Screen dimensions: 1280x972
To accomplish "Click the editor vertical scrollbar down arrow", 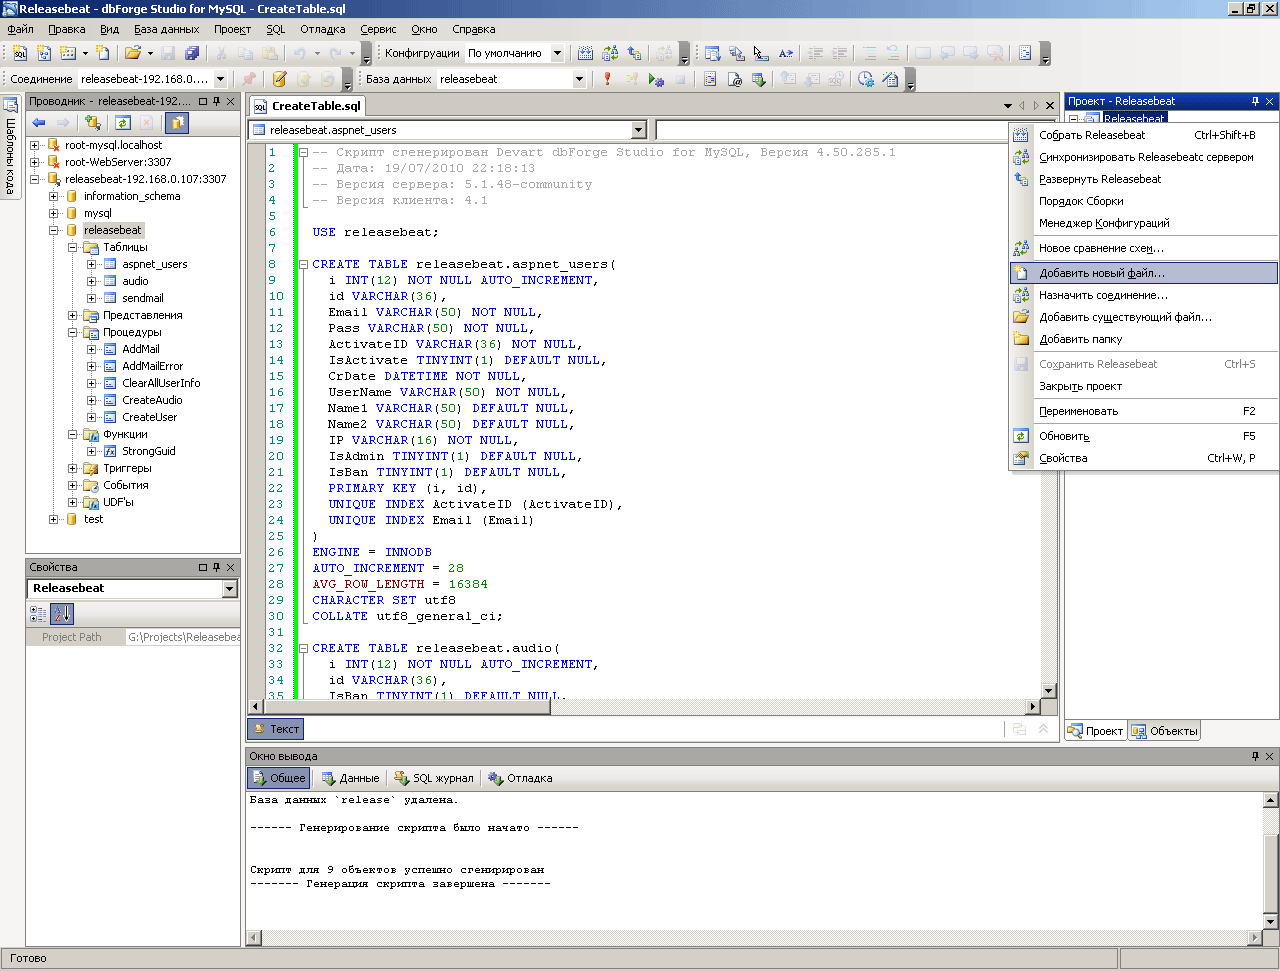I will (1048, 690).
